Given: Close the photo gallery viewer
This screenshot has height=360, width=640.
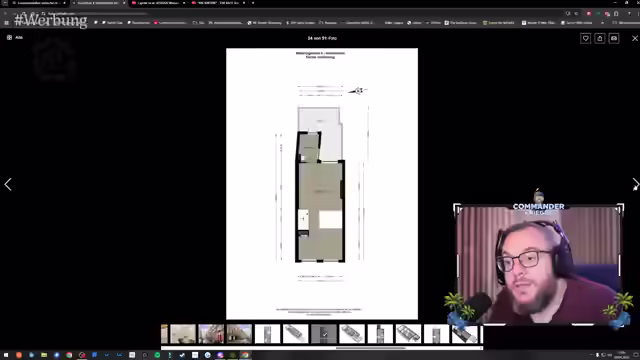Looking at the screenshot, I should [635, 38].
